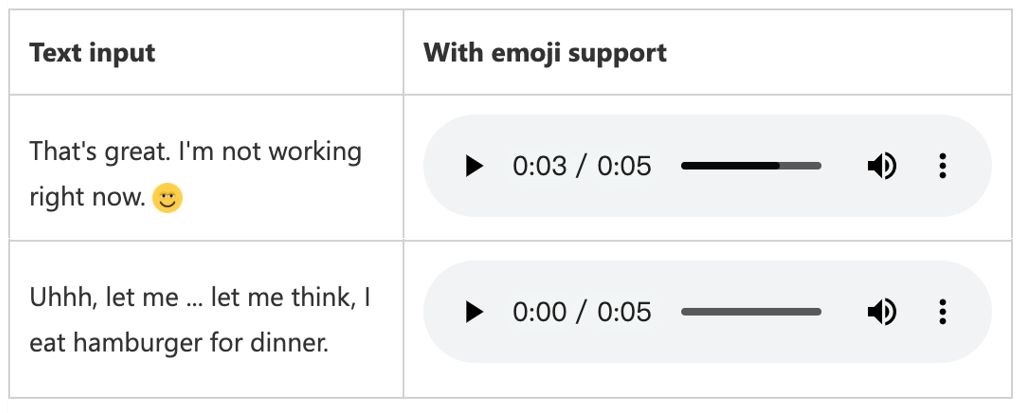
Task: Click the "0:03 / 0:05" time display
Action: coord(582,166)
